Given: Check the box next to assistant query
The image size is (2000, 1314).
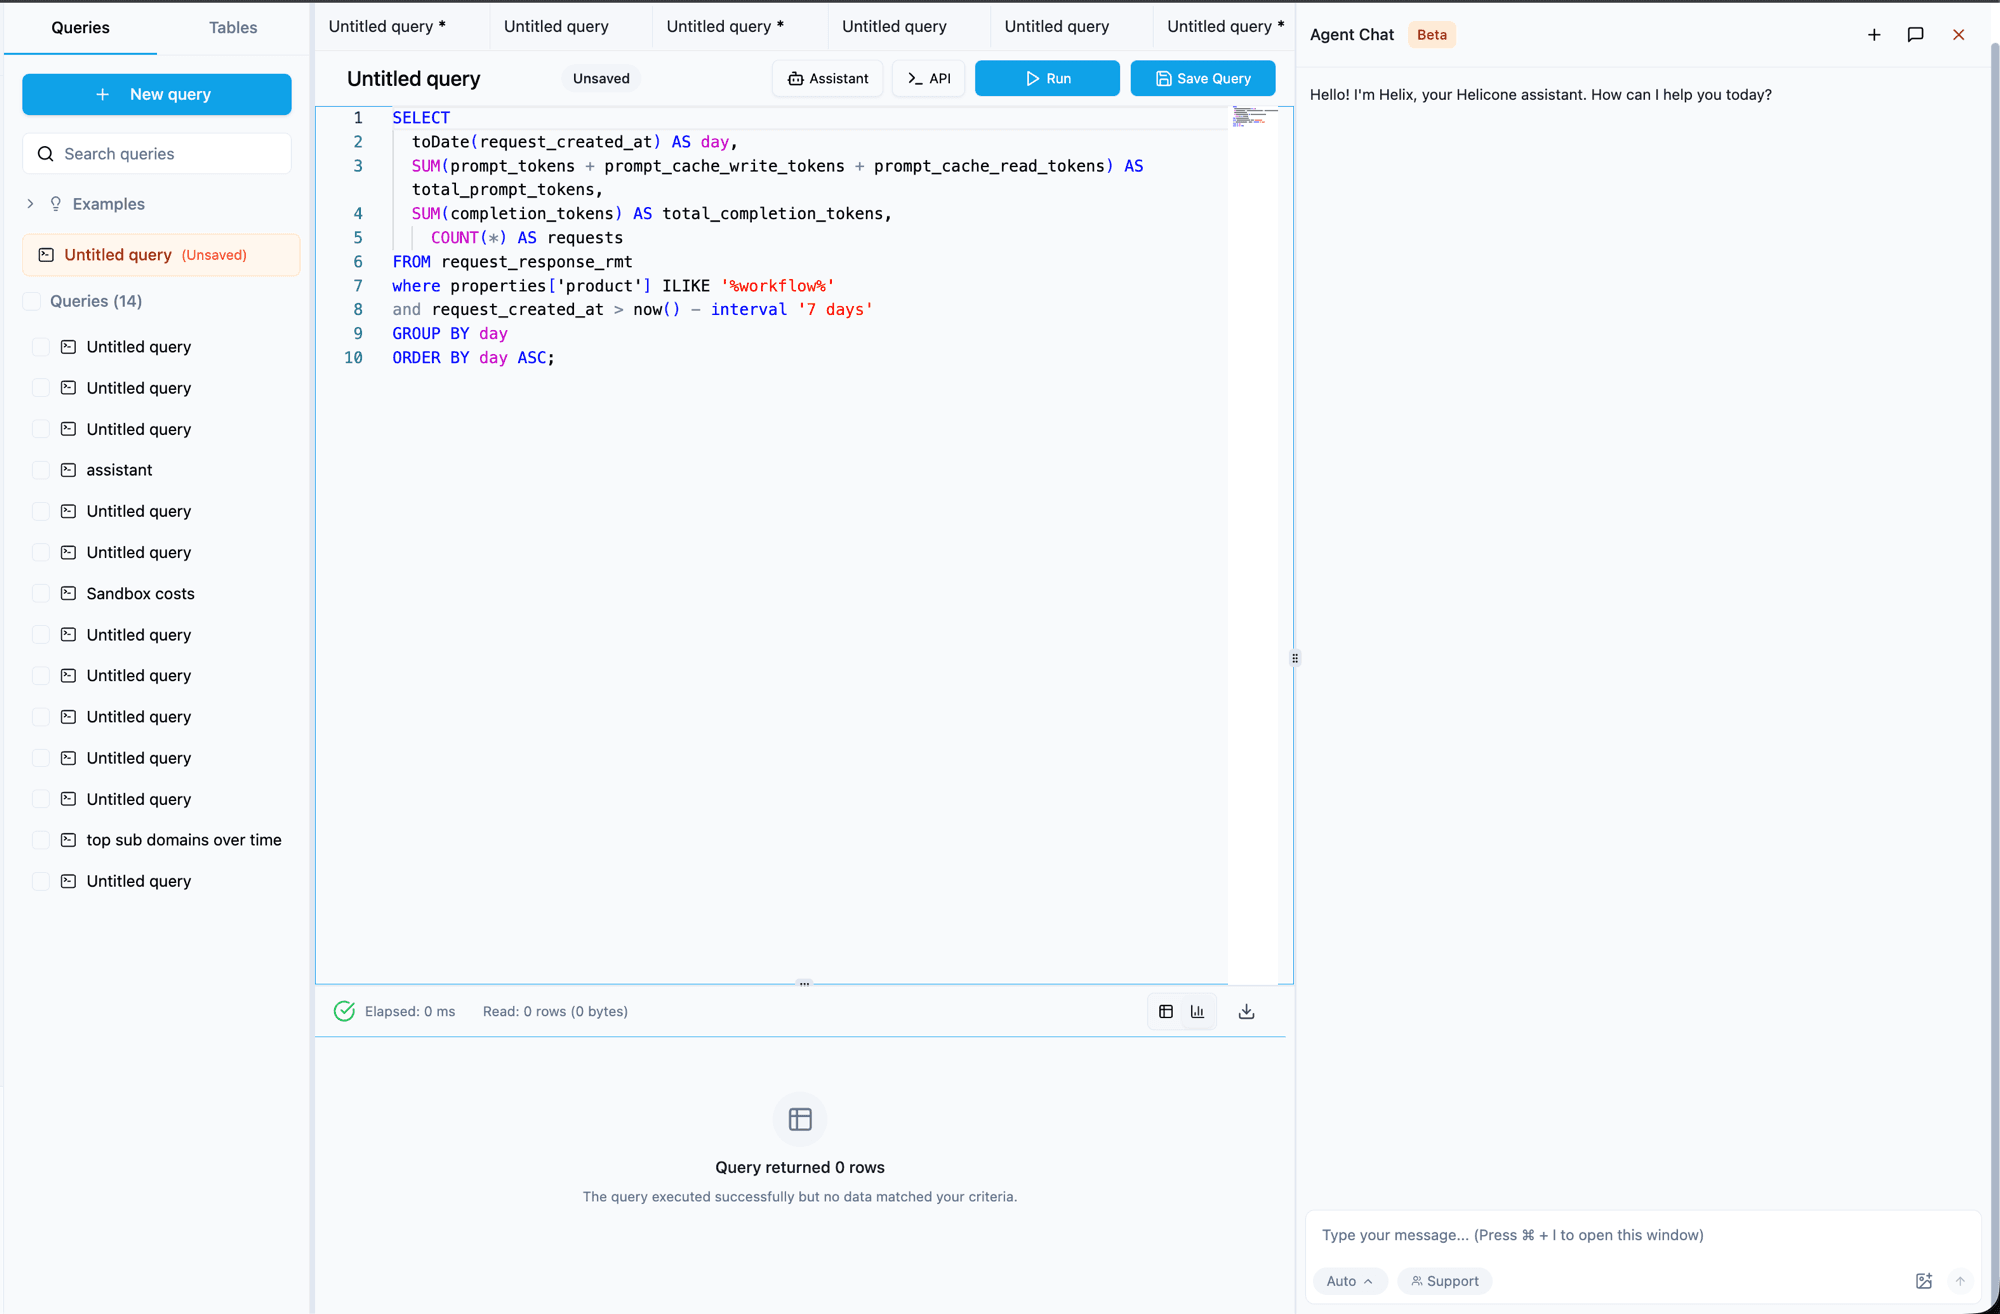Looking at the screenshot, I should 41,470.
